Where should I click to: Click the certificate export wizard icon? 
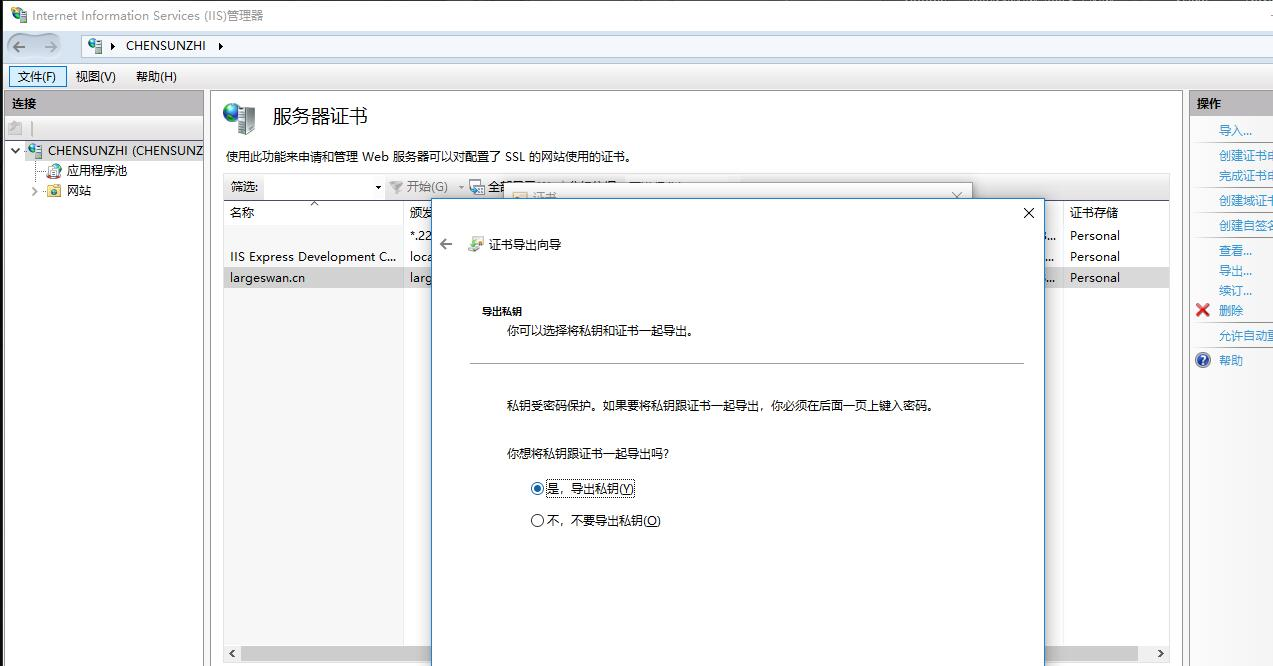[476, 244]
